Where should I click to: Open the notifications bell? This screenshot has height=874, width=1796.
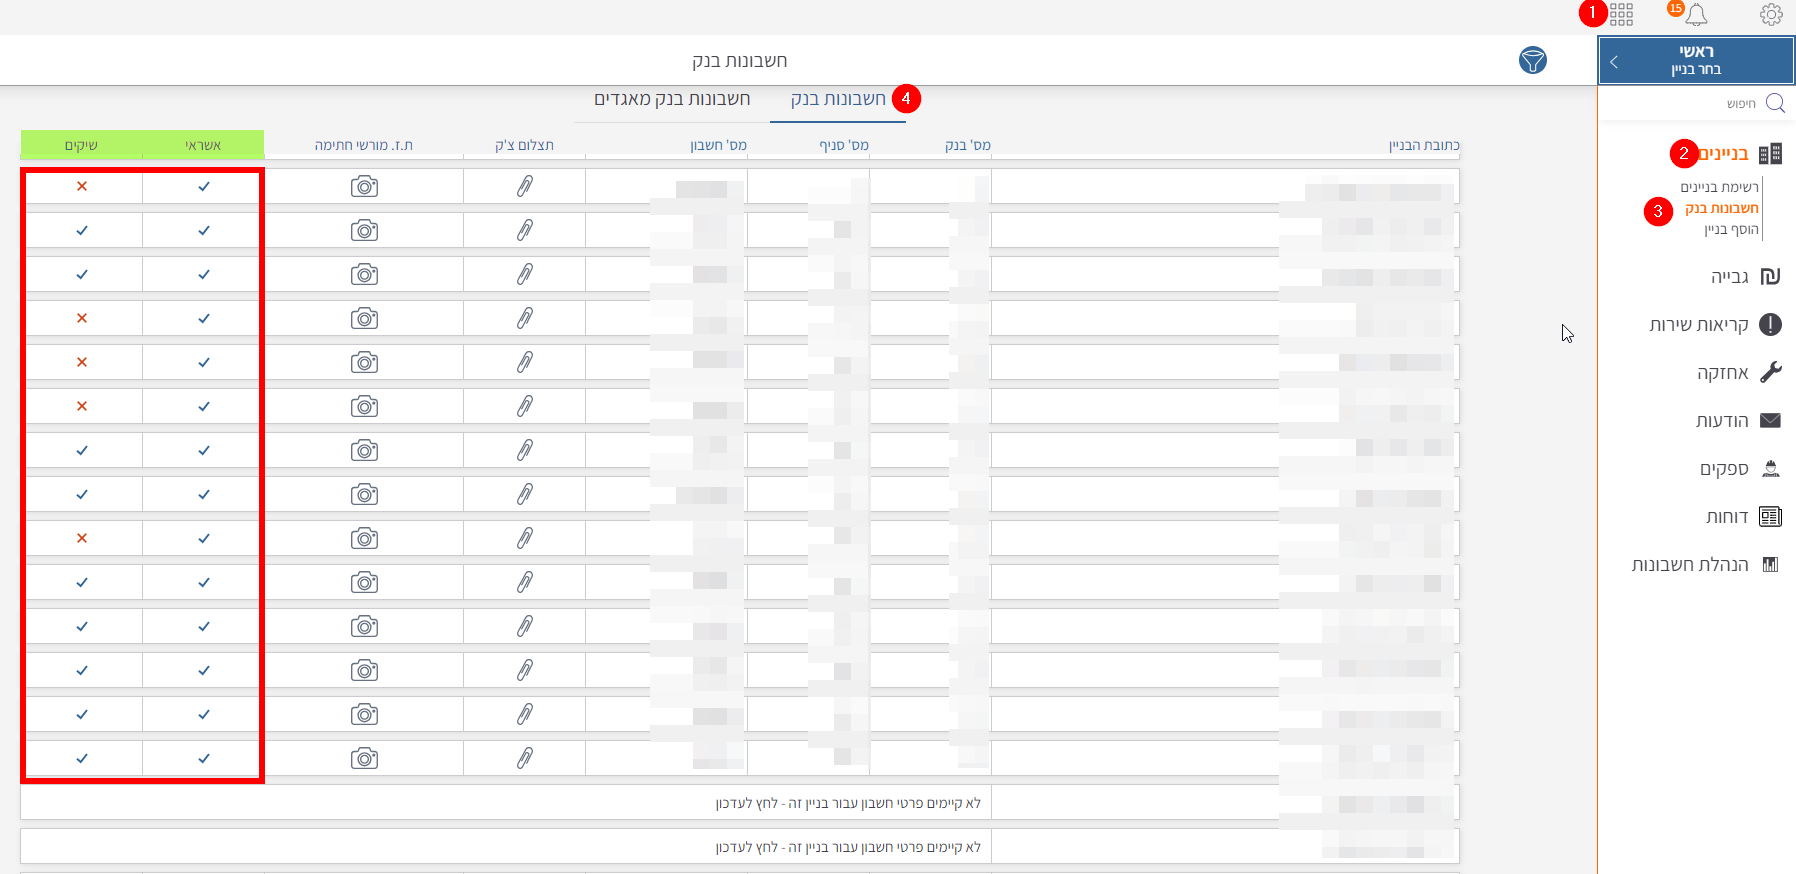[1696, 14]
